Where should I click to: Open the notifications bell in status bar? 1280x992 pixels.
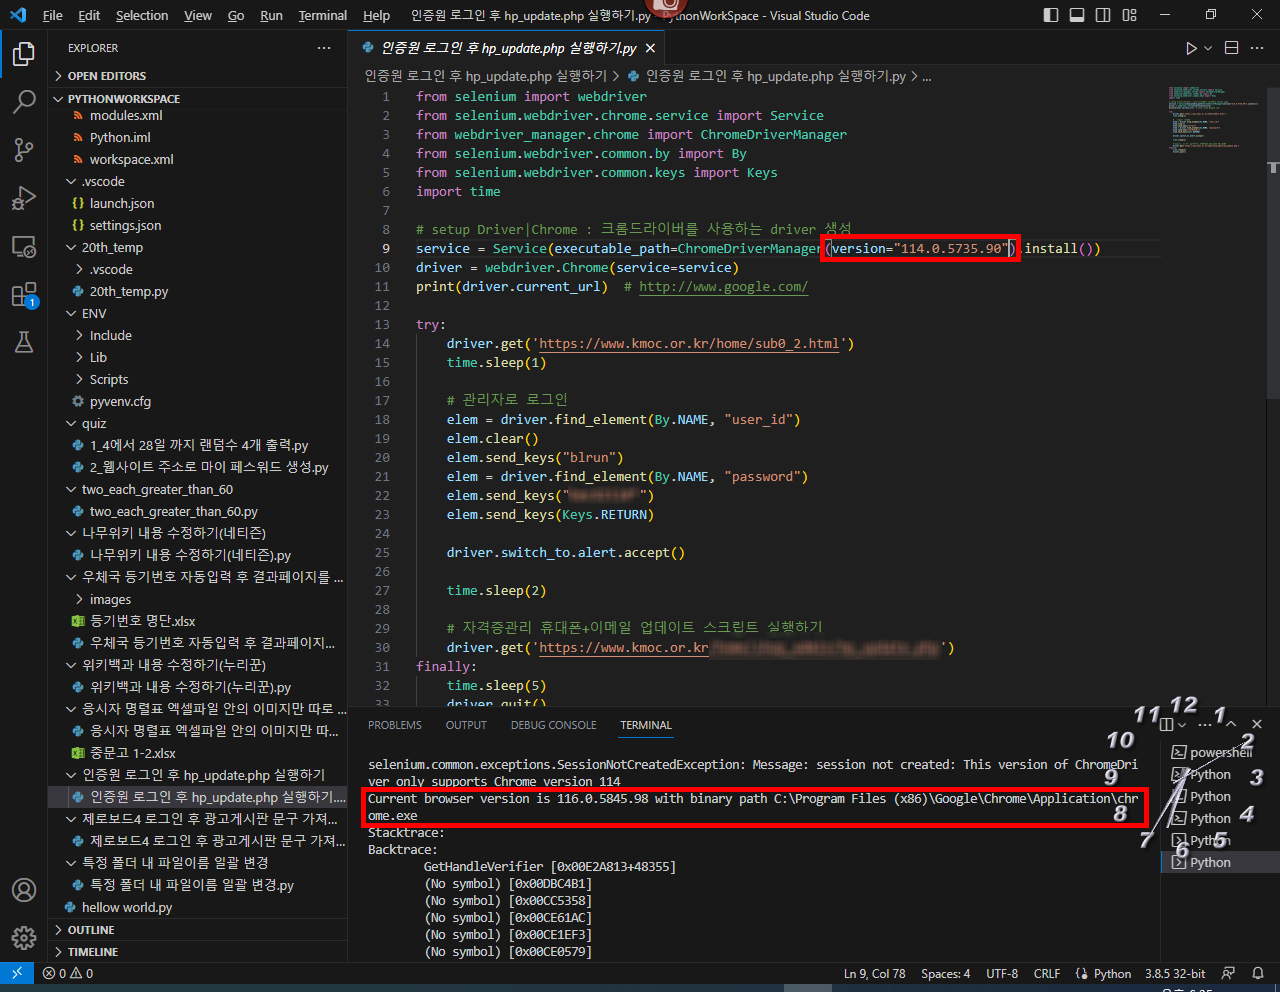1258,973
